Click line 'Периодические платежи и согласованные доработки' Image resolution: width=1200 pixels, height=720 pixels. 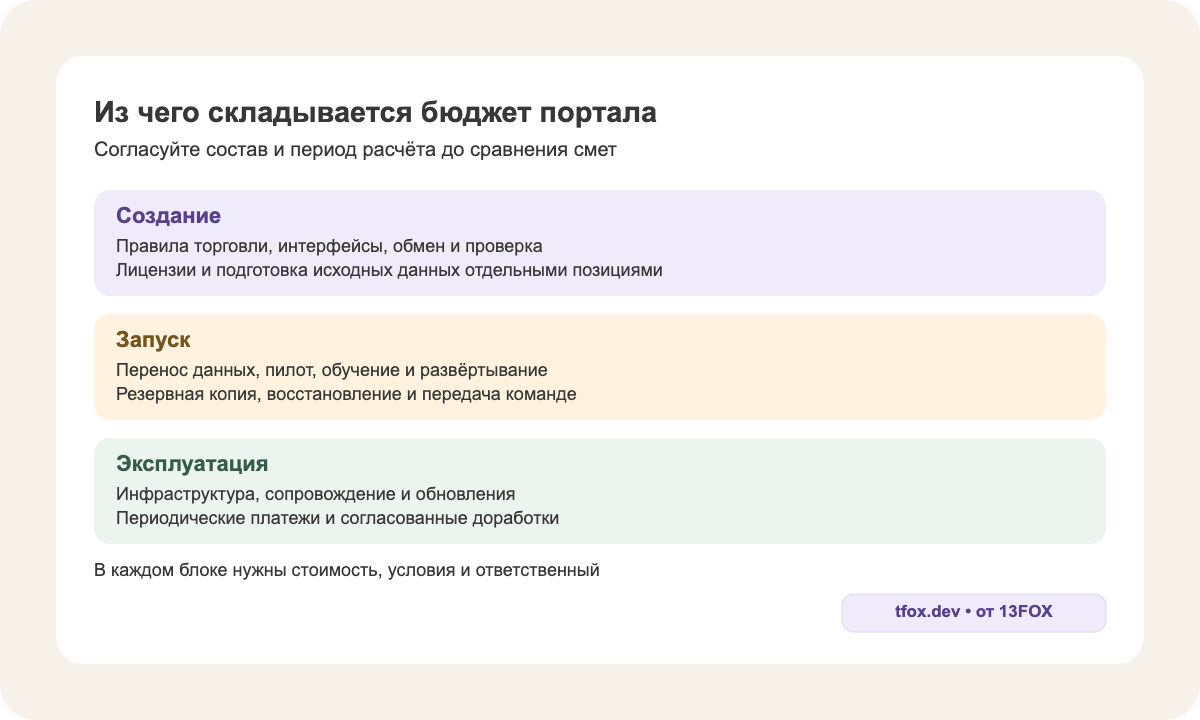click(337, 518)
